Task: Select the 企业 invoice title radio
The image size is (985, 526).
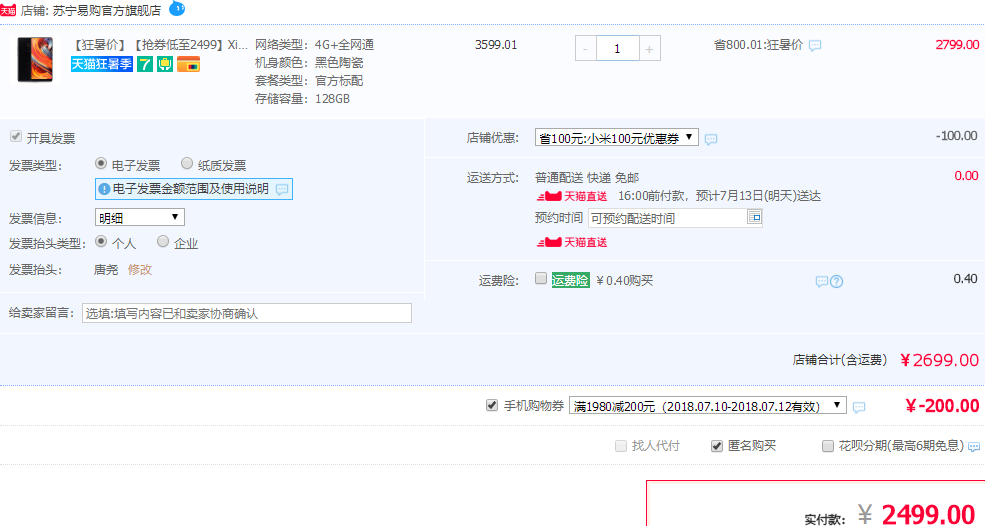Action: click(163, 241)
